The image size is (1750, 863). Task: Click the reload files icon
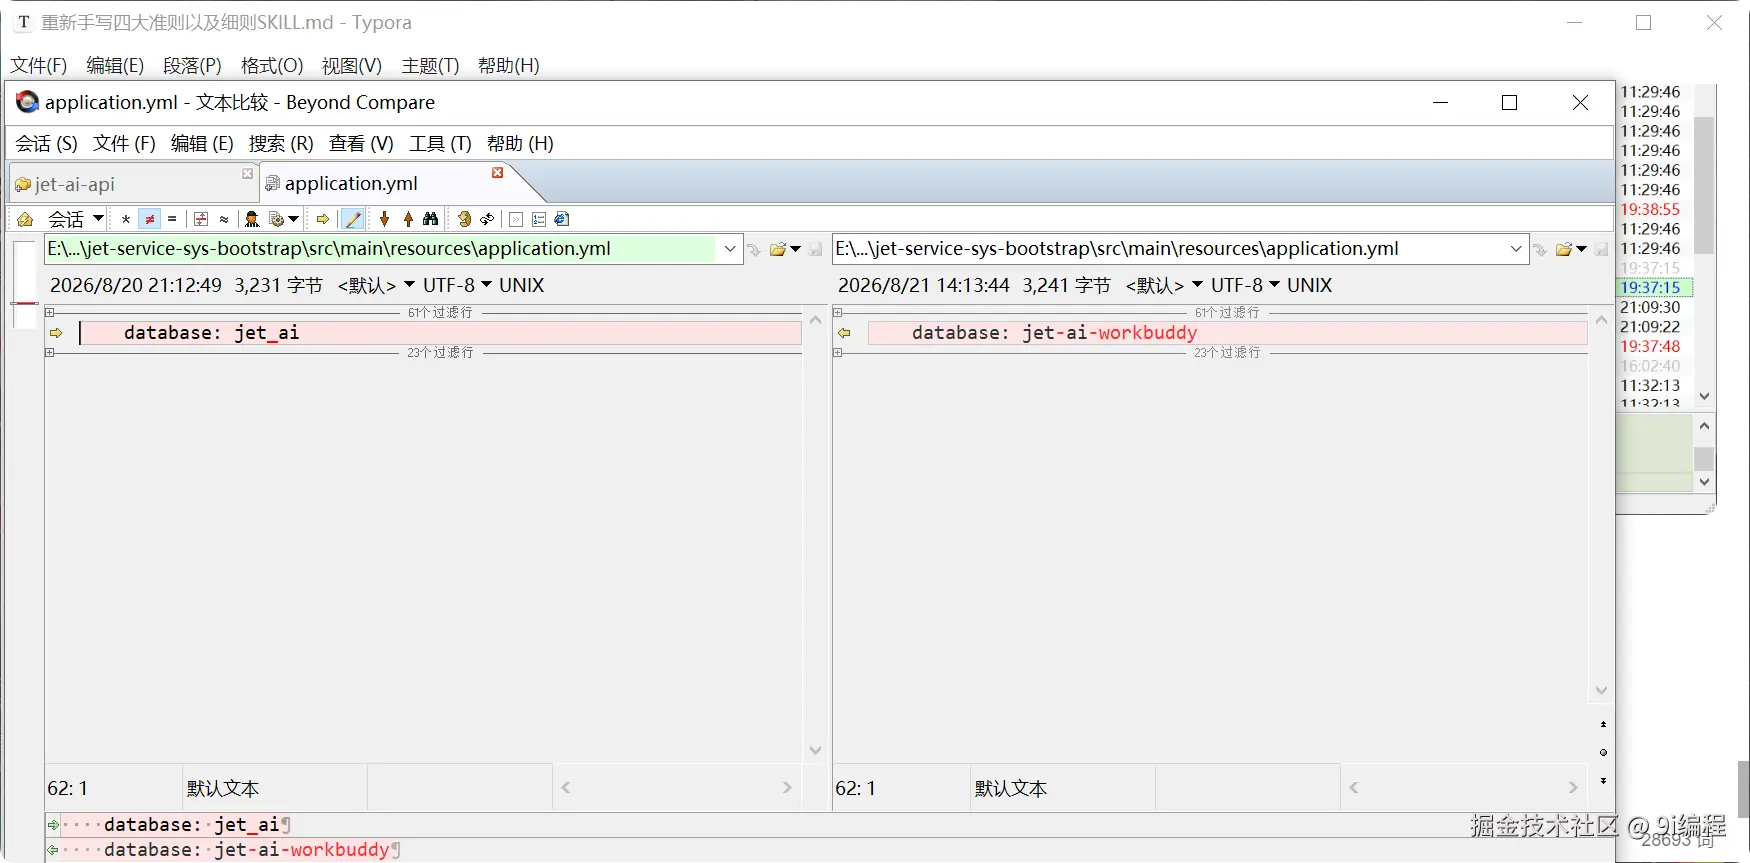(487, 219)
